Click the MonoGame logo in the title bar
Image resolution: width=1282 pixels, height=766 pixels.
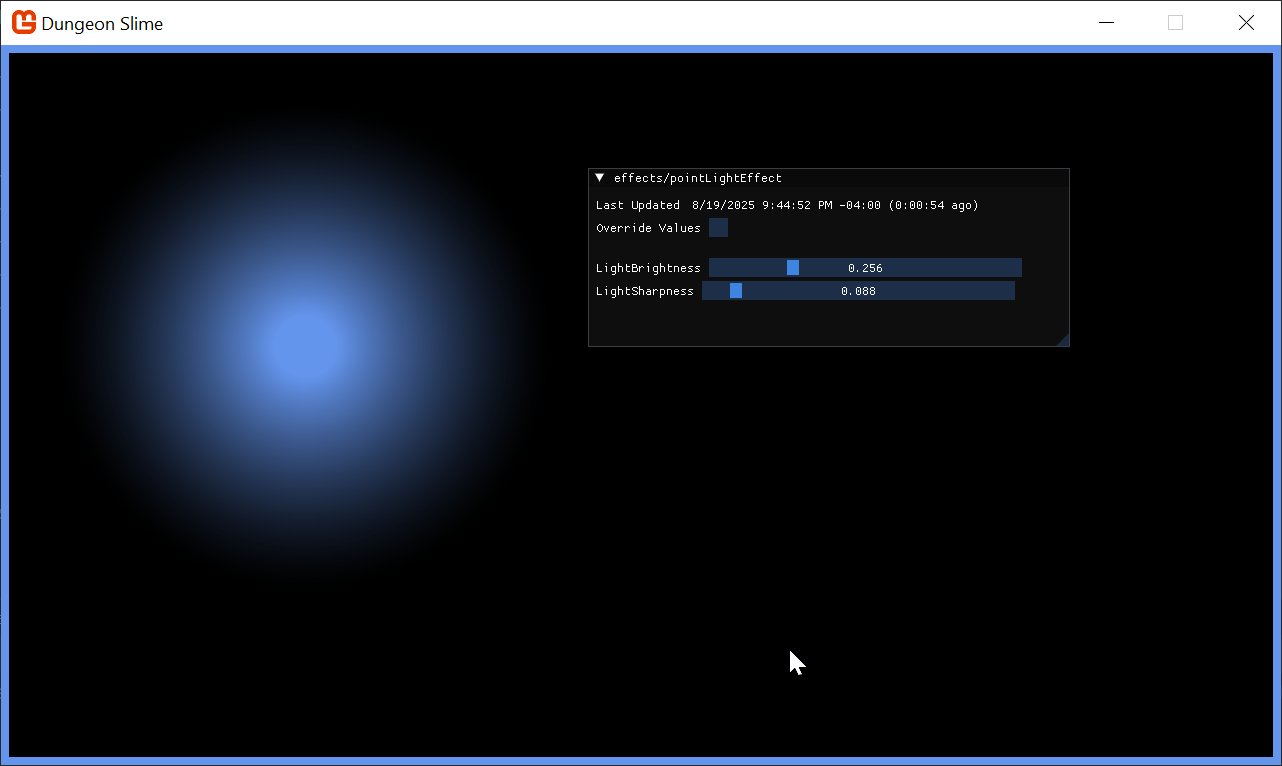24,22
